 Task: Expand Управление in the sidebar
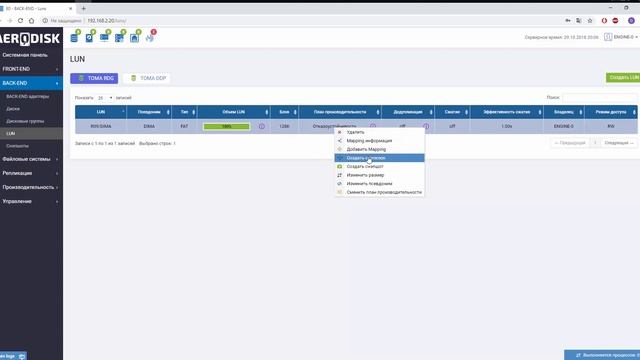(x=31, y=201)
